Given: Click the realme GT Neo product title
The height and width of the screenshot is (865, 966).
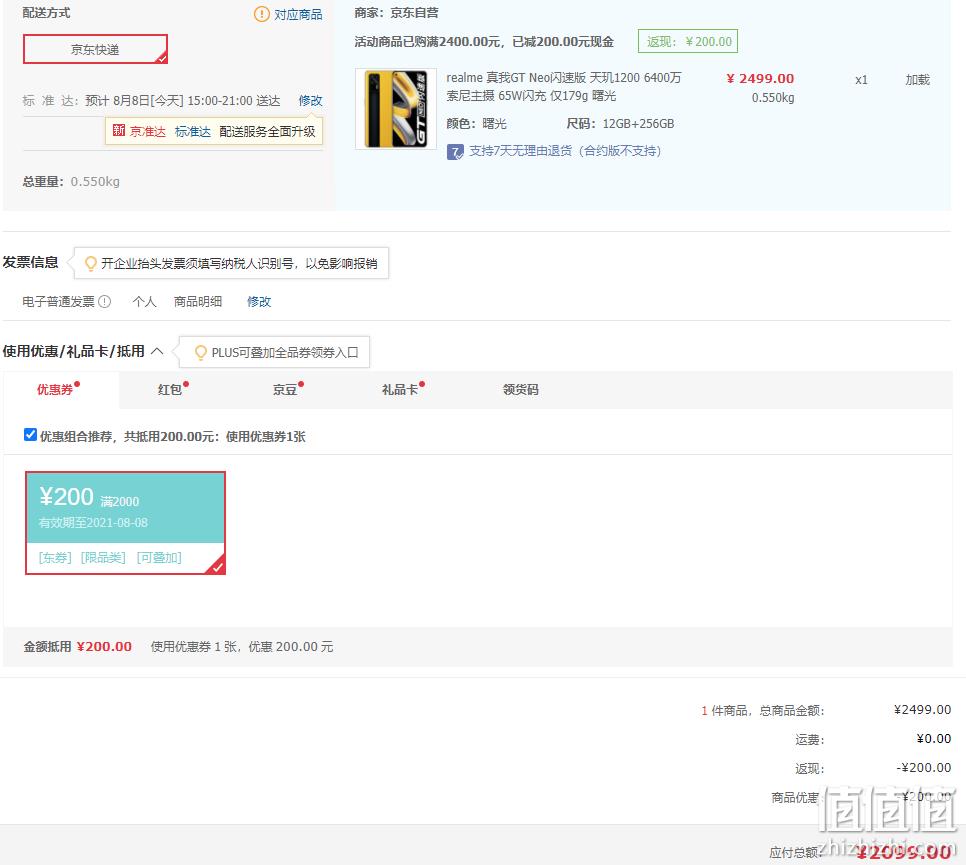Looking at the screenshot, I should (564, 86).
